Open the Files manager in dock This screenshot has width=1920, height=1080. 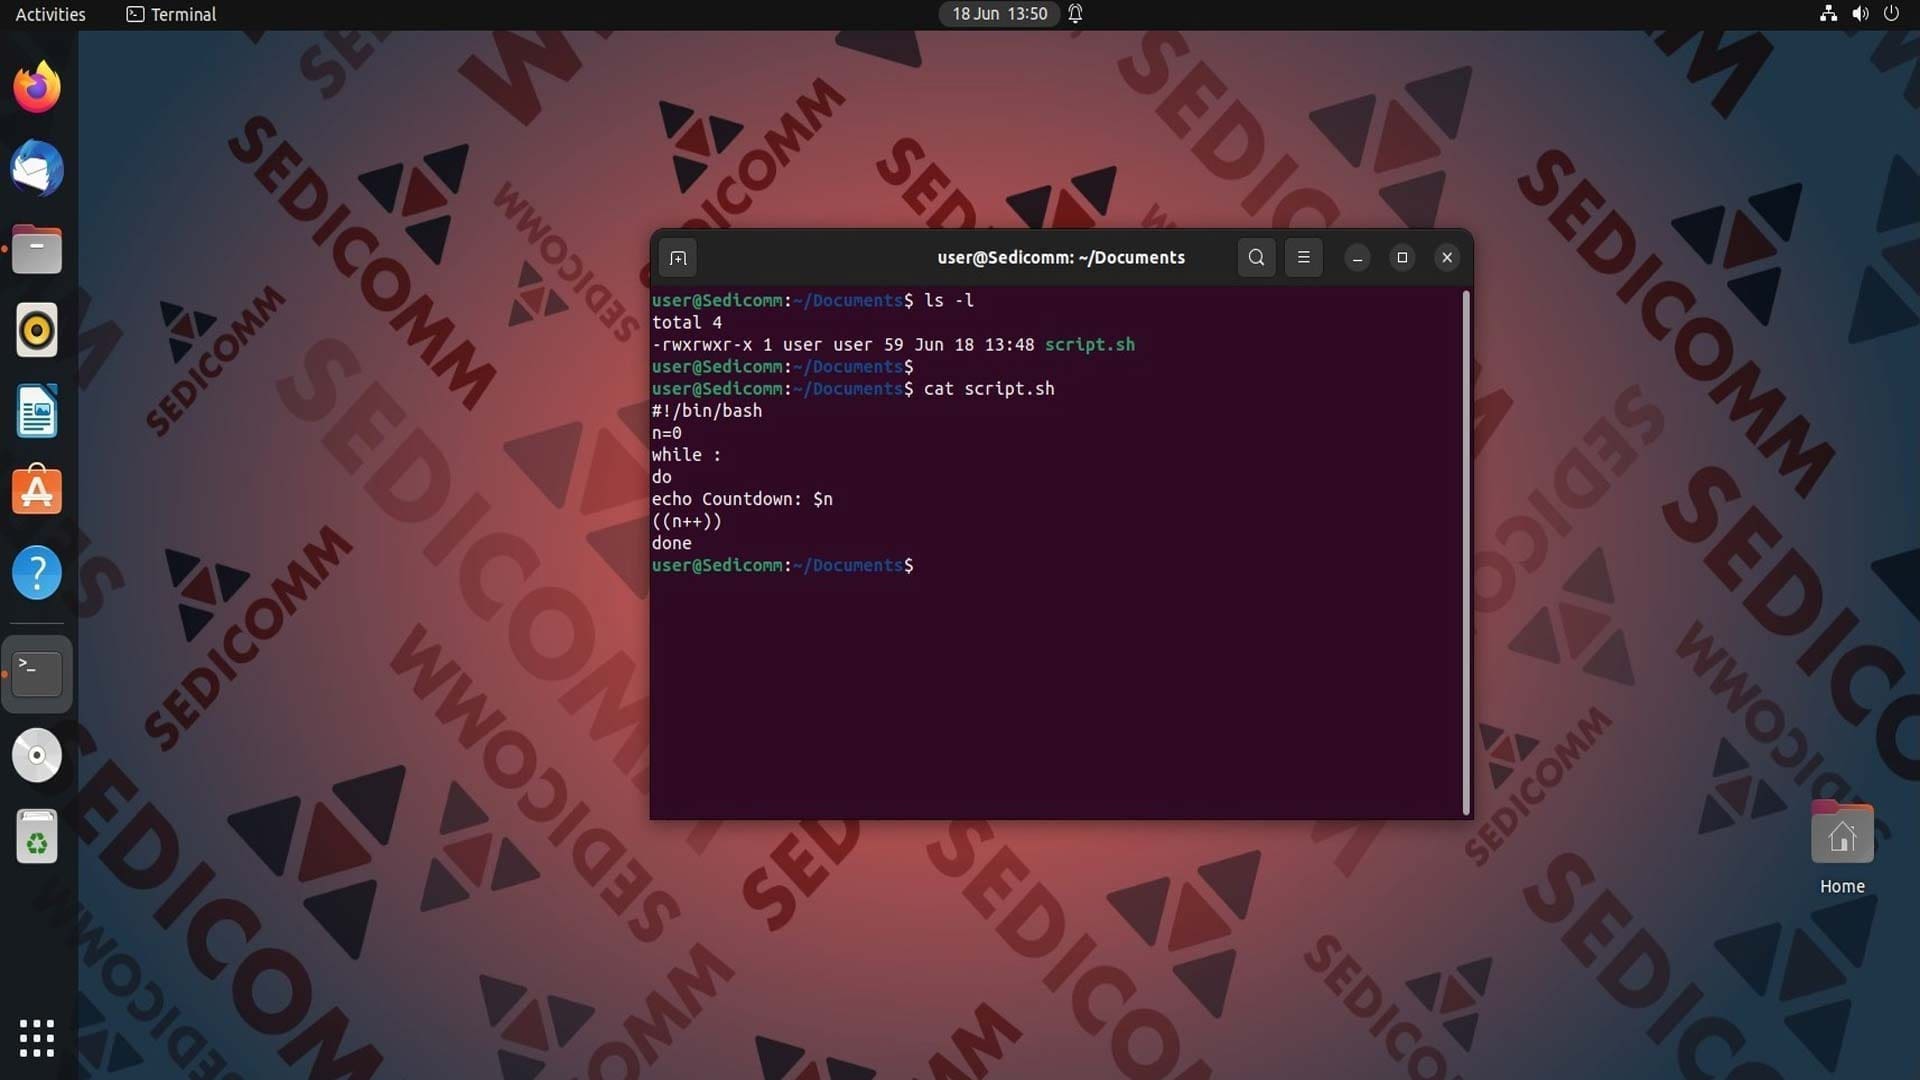click(37, 249)
